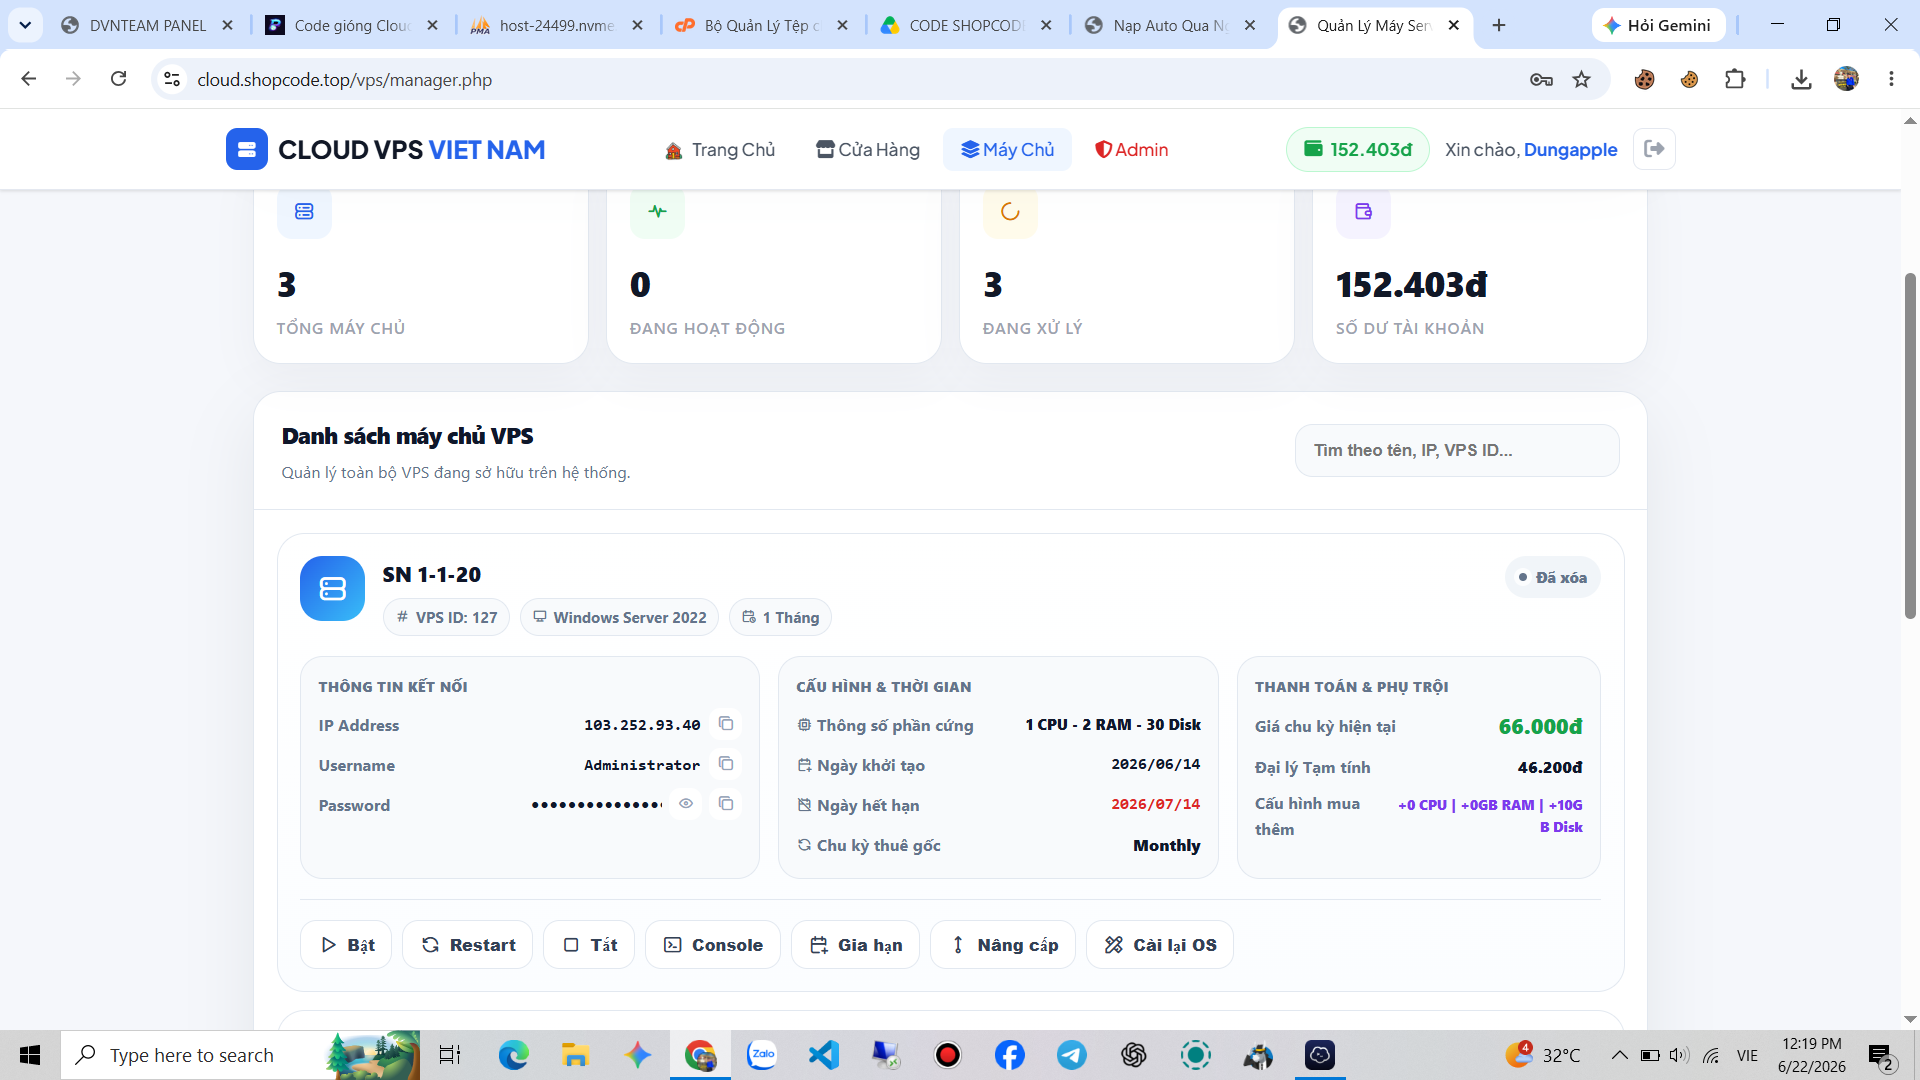Open the password manager key icon
1920x1080 pixels.
click(1541, 80)
